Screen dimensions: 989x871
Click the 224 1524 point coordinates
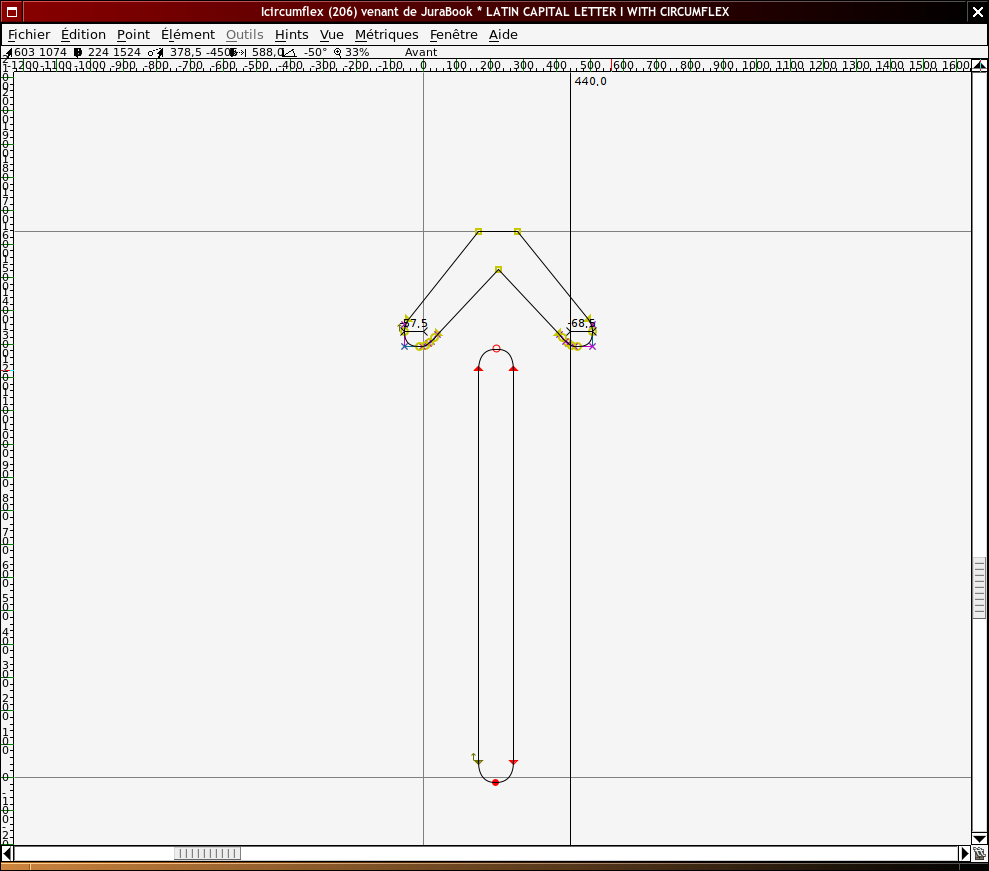(x=114, y=52)
